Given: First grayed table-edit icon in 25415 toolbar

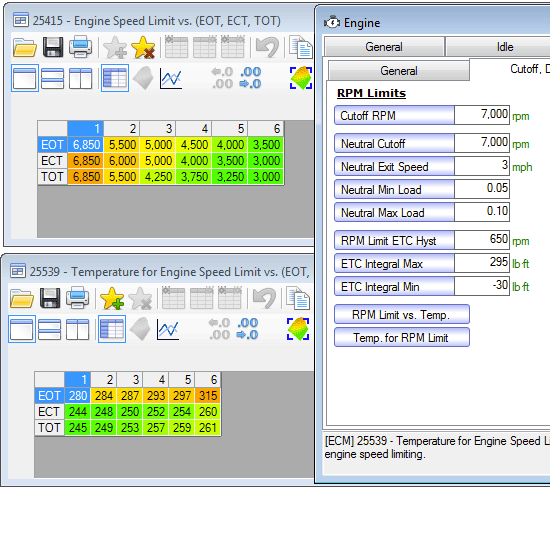Looking at the screenshot, I should [x=176, y=47].
